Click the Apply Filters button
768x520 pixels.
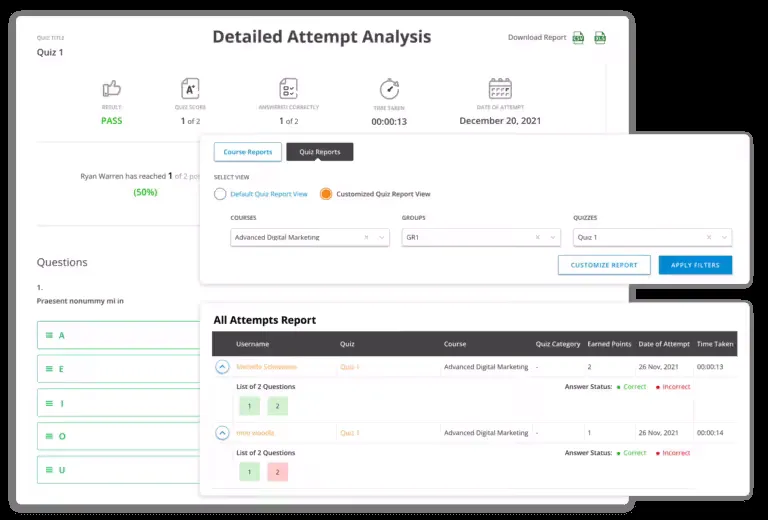(696, 265)
